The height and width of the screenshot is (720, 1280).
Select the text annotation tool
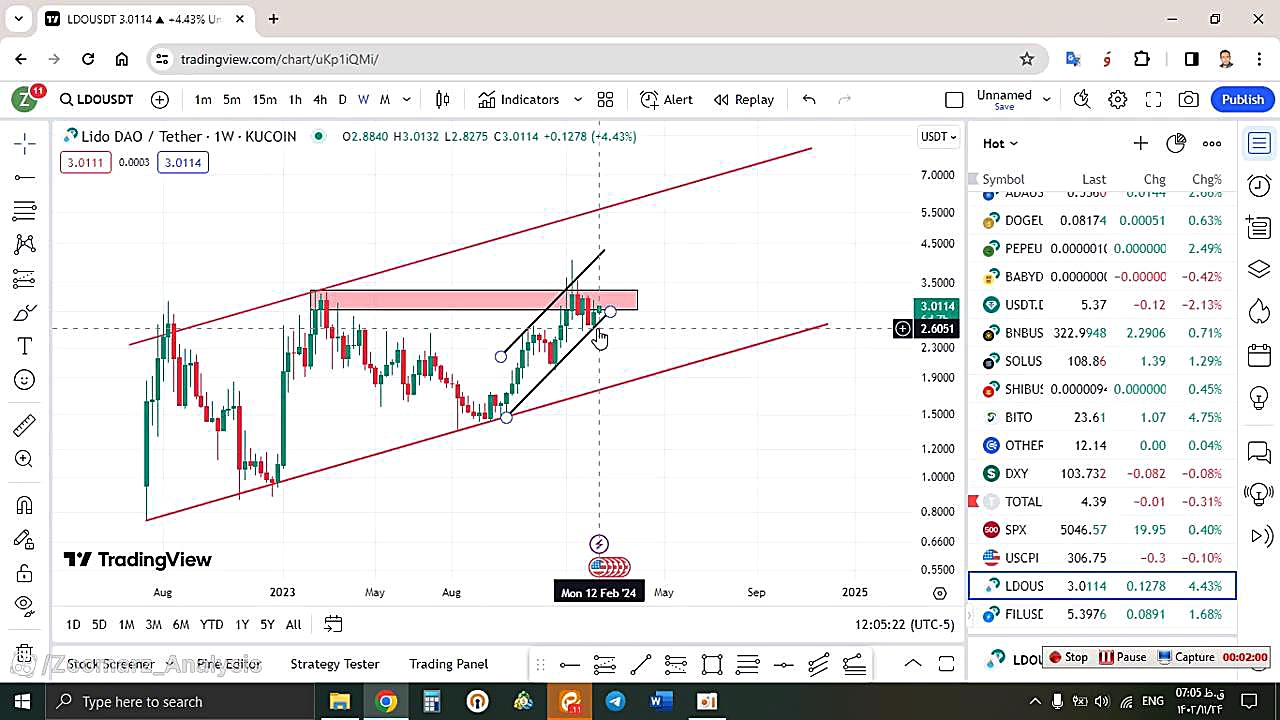pyautogui.click(x=25, y=346)
